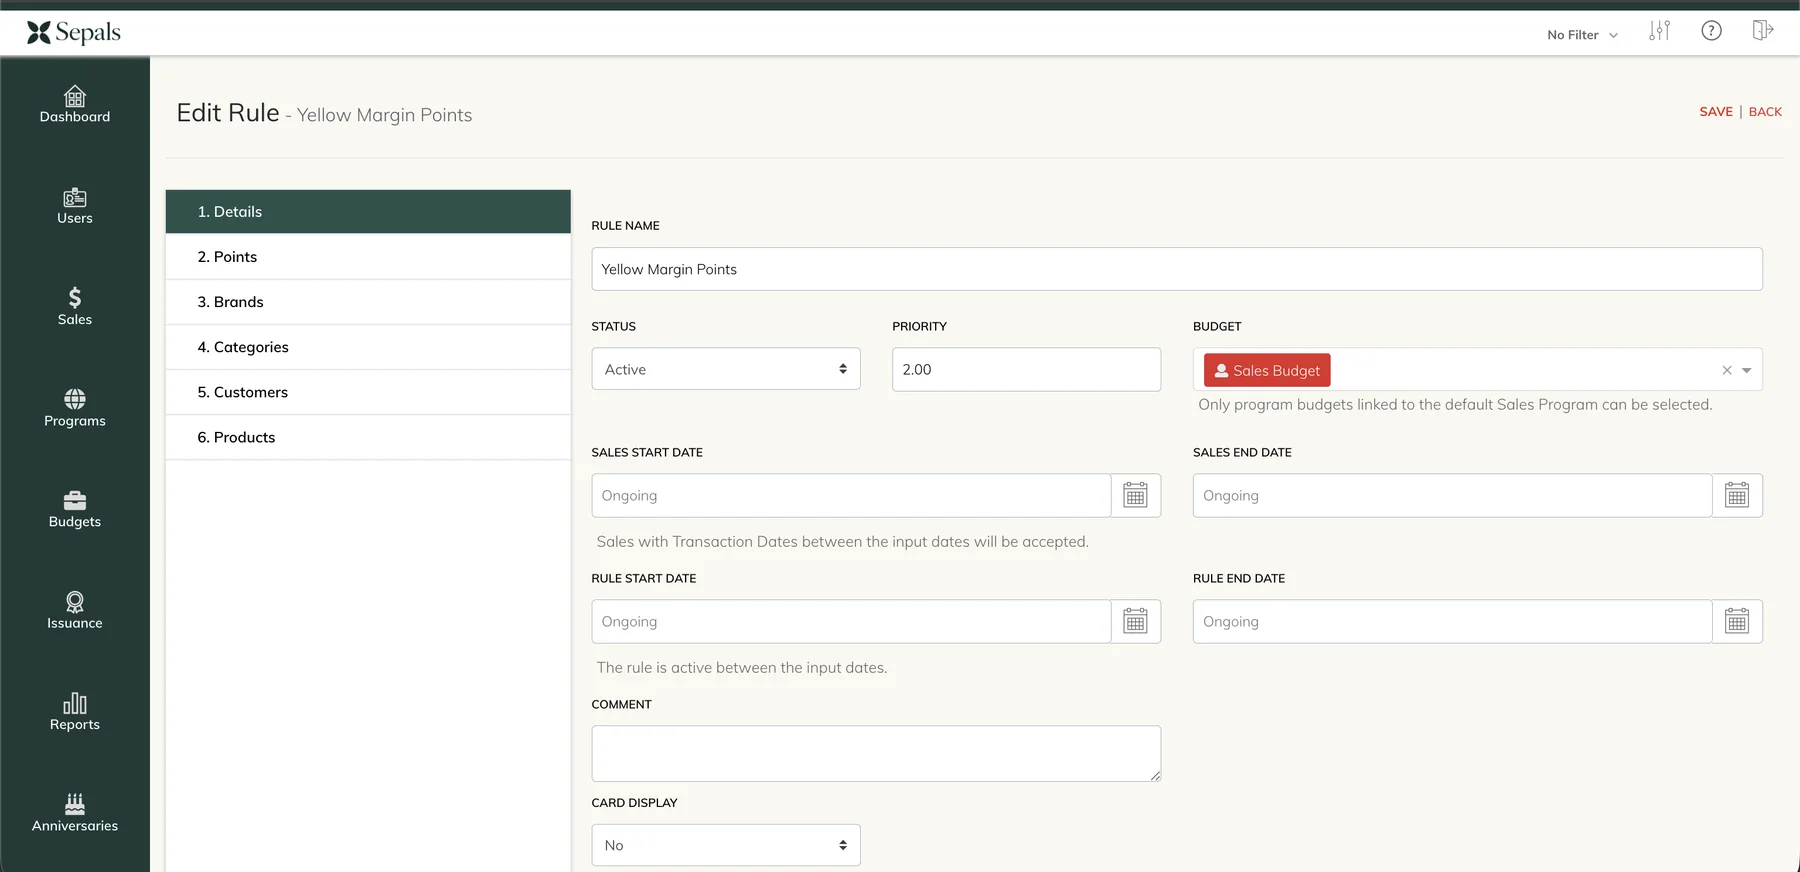Open Budgets briefcase icon
This screenshot has width=1800, height=872.
click(75, 500)
